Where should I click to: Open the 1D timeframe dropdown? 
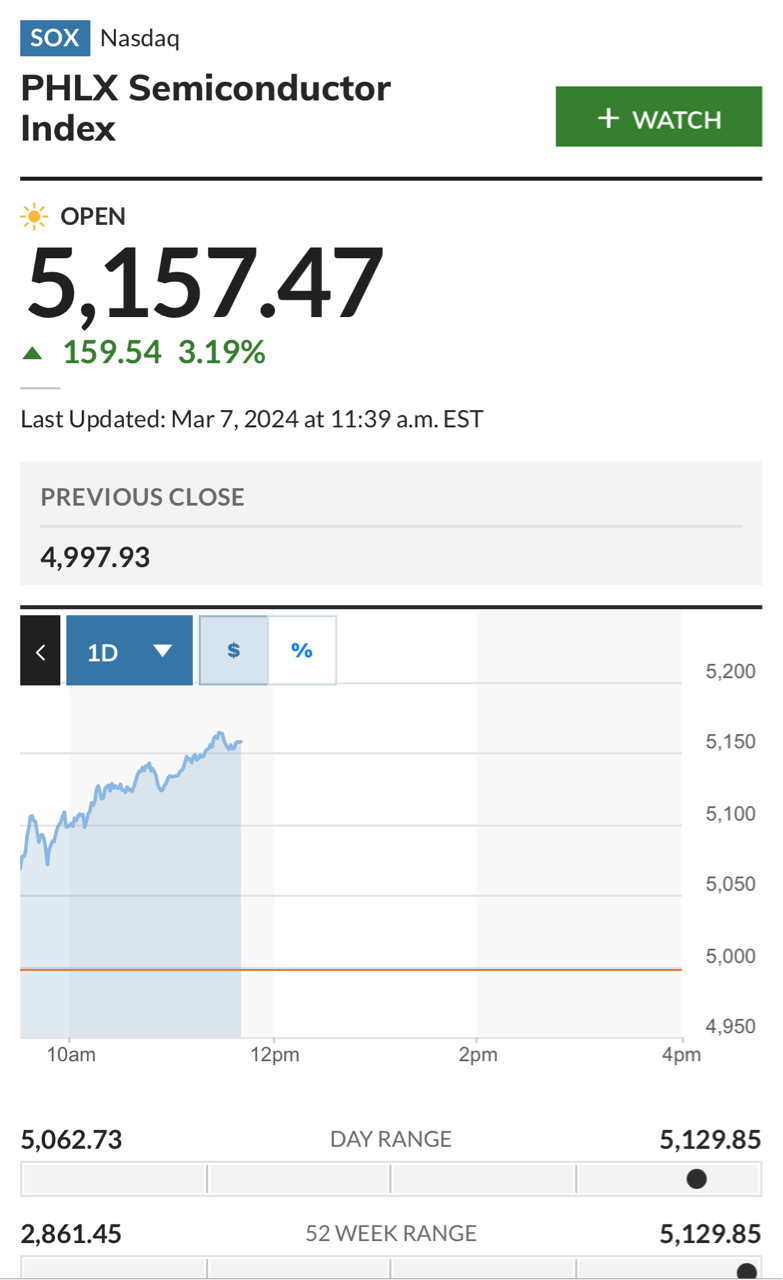point(129,651)
